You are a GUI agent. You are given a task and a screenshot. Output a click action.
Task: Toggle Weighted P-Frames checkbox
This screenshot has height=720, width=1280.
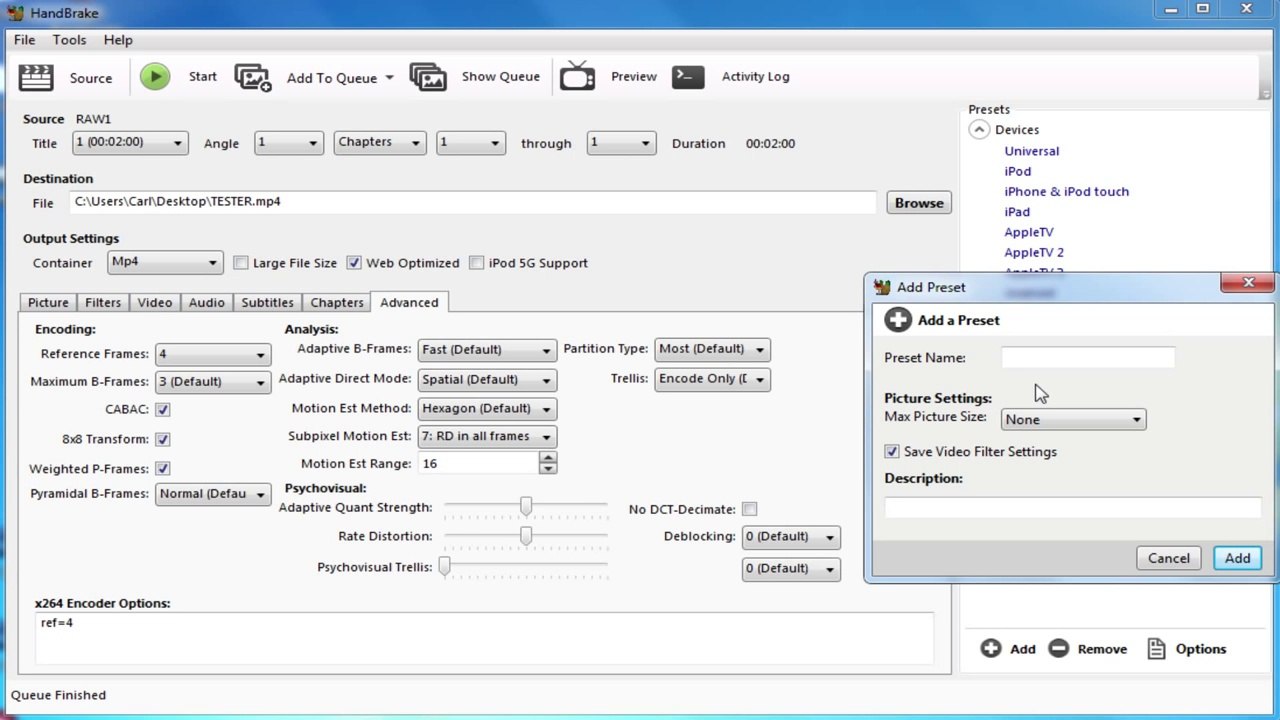pyautogui.click(x=163, y=468)
